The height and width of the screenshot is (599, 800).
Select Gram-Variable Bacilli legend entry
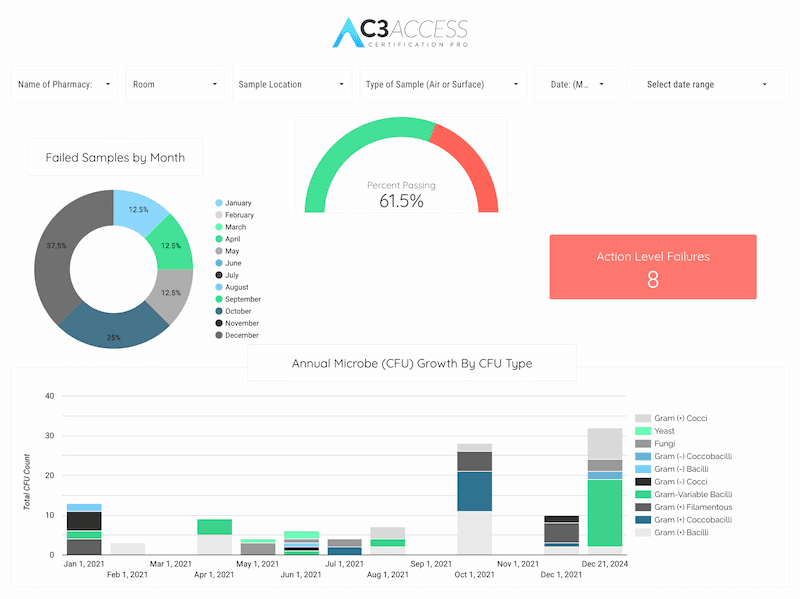pyautogui.click(x=684, y=494)
